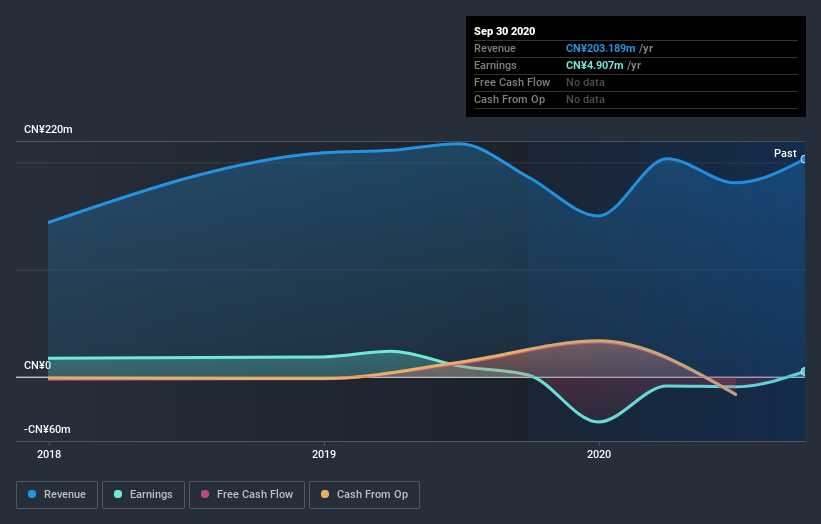The image size is (821, 524).
Task: Click the Sep 30 2020 tooltip header
Action: click(505, 31)
